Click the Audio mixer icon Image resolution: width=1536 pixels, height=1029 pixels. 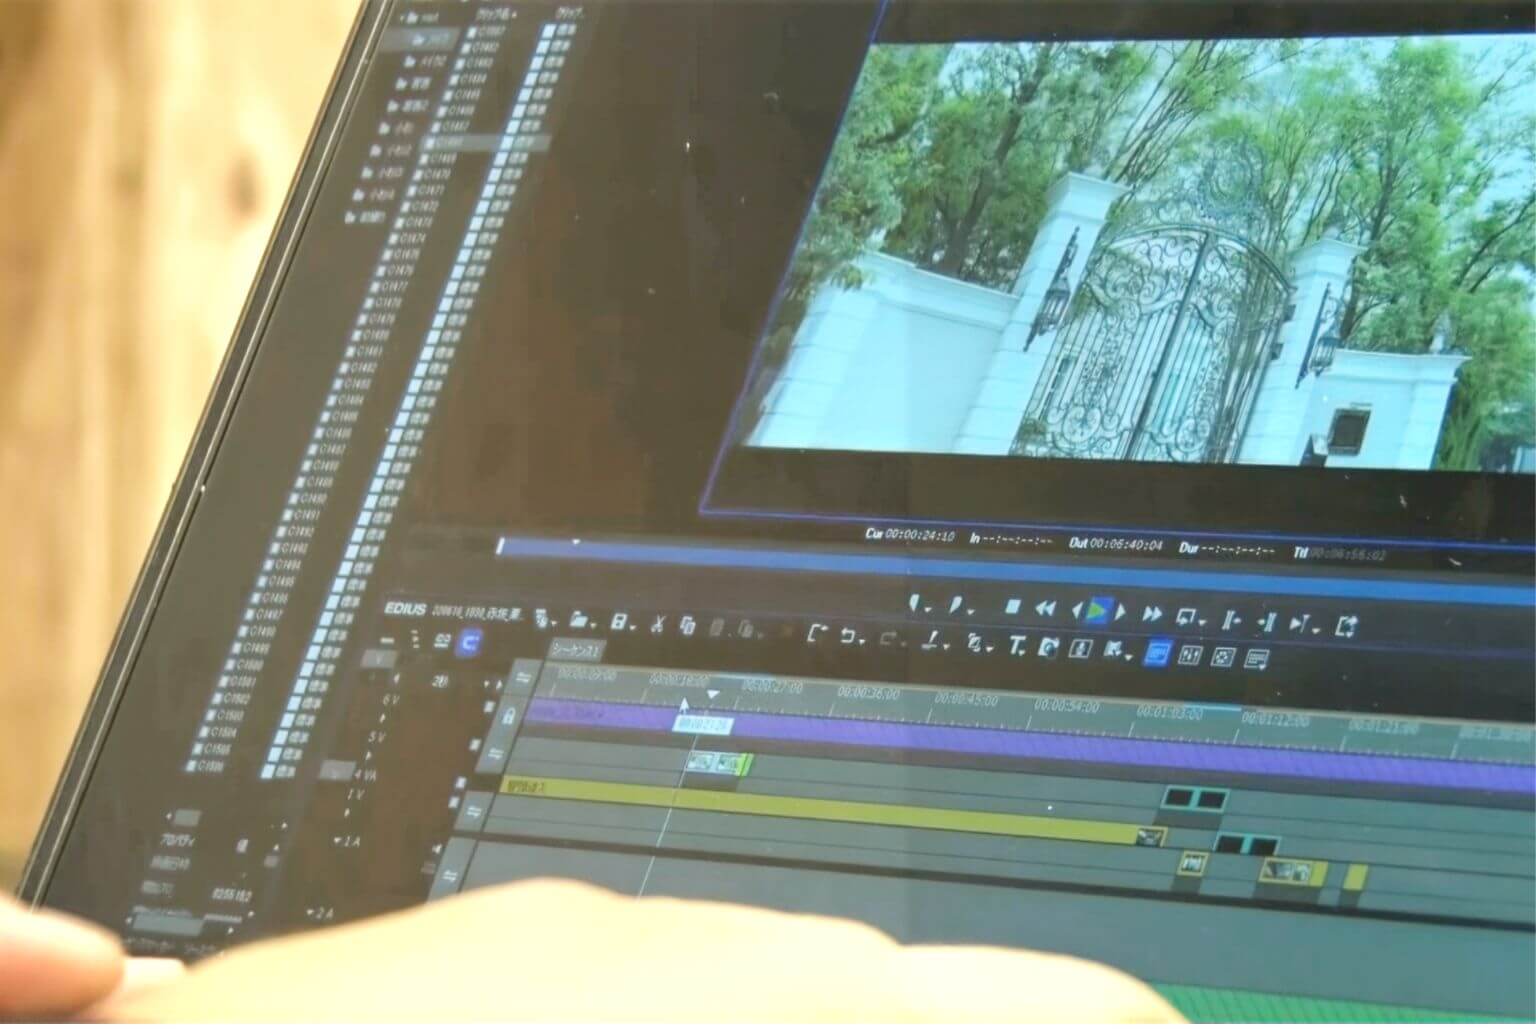(x=1190, y=655)
